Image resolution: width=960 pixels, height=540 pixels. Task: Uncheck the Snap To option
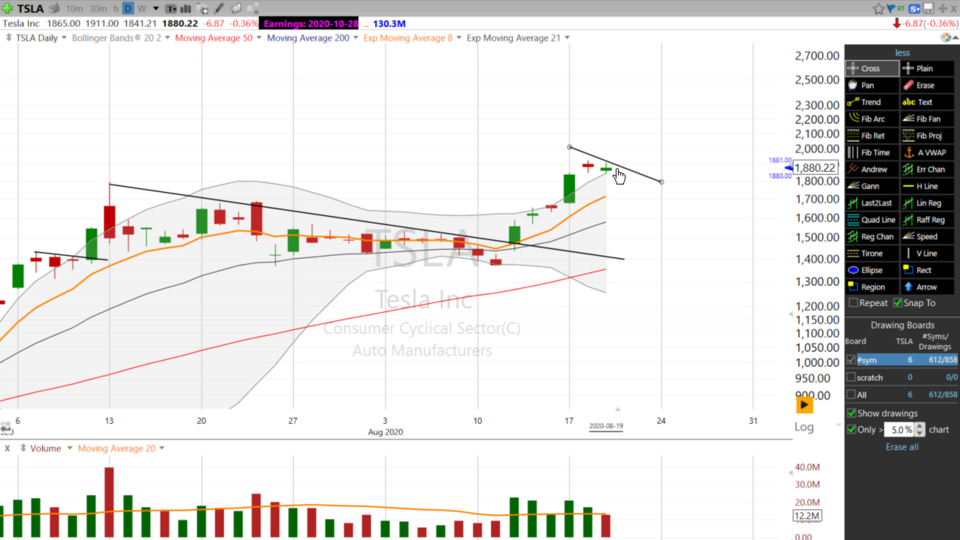(x=898, y=303)
